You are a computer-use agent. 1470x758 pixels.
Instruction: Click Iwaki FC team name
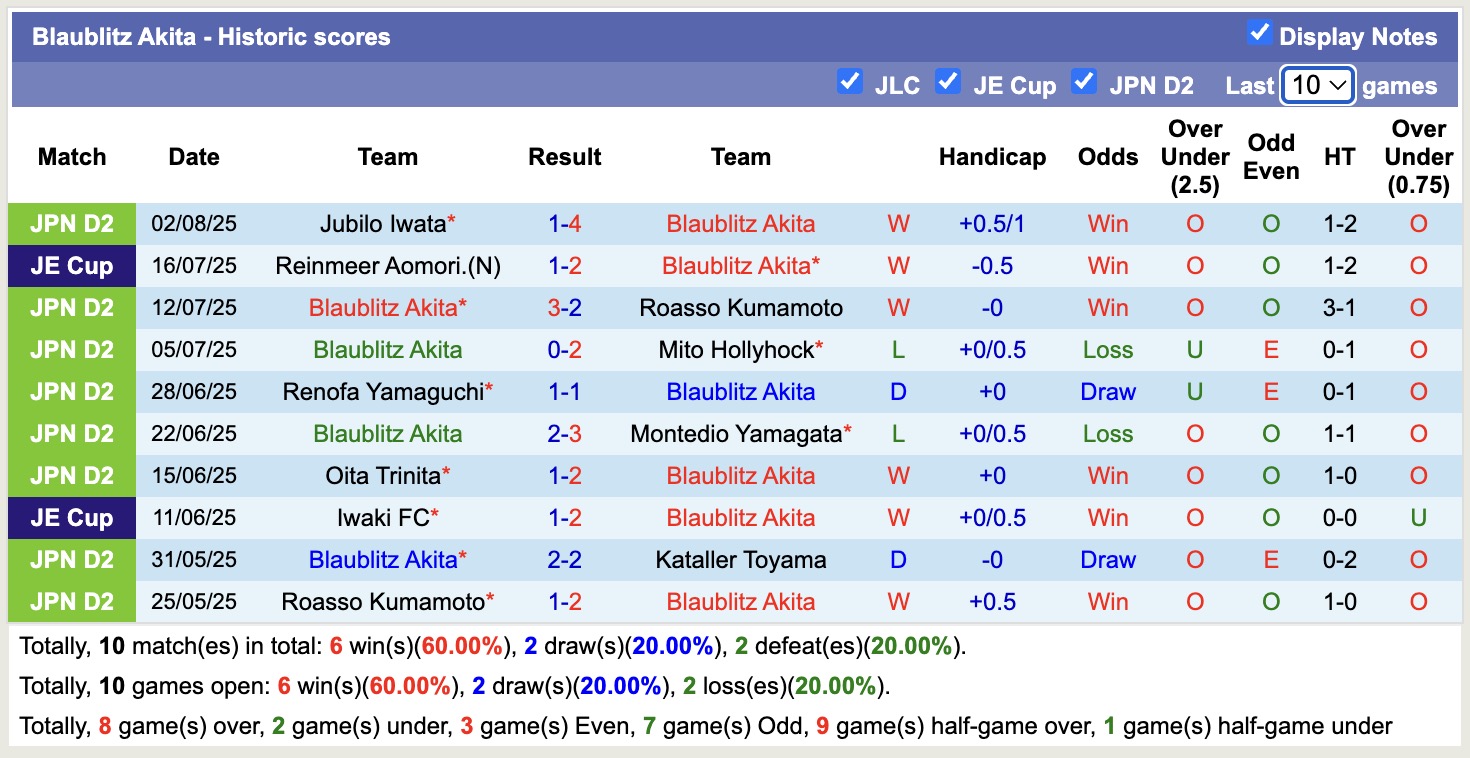pyautogui.click(x=383, y=518)
